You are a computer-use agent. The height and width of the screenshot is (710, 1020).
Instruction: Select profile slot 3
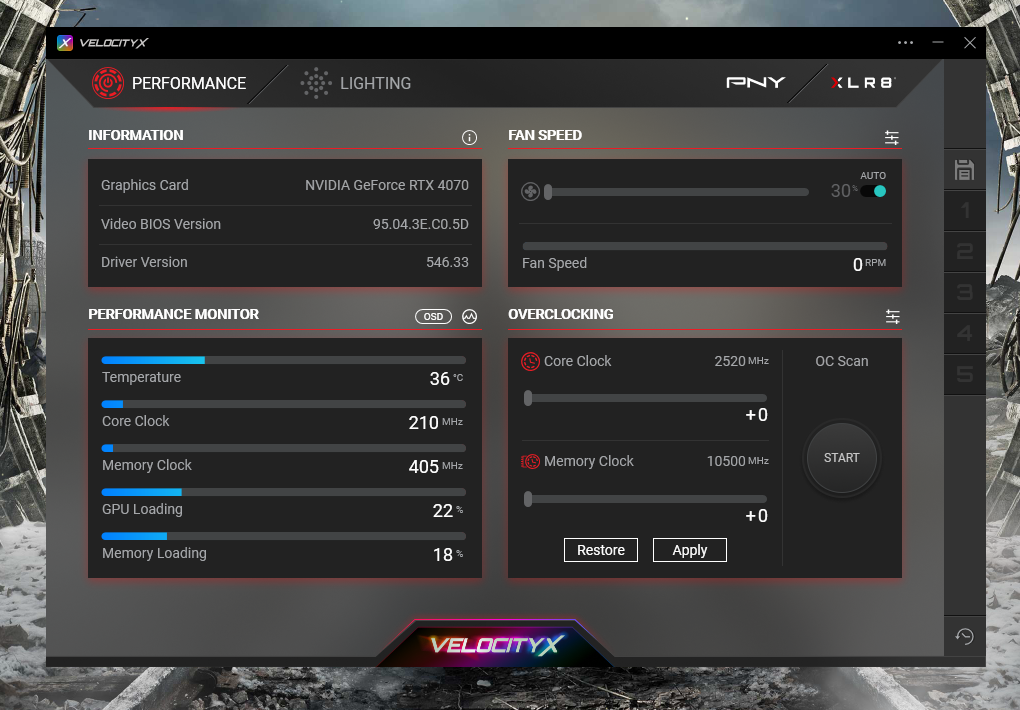[965, 292]
